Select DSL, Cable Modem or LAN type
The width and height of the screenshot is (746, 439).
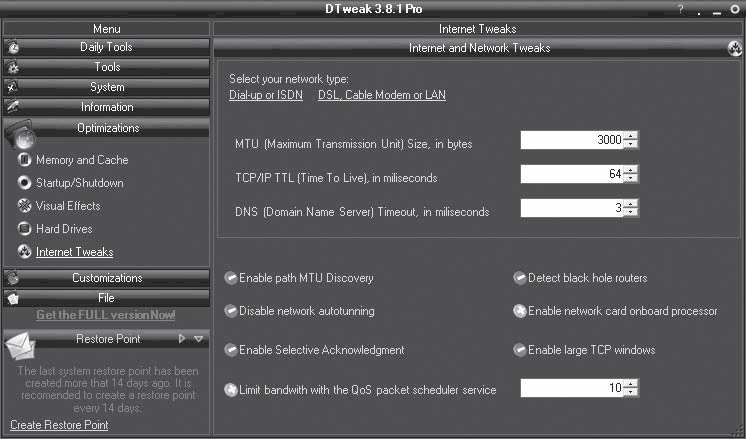382,95
